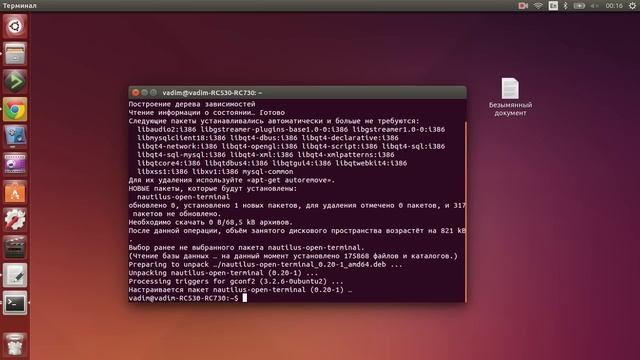Close the terminal window with the red button
640x360 pixels.
[136, 93]
